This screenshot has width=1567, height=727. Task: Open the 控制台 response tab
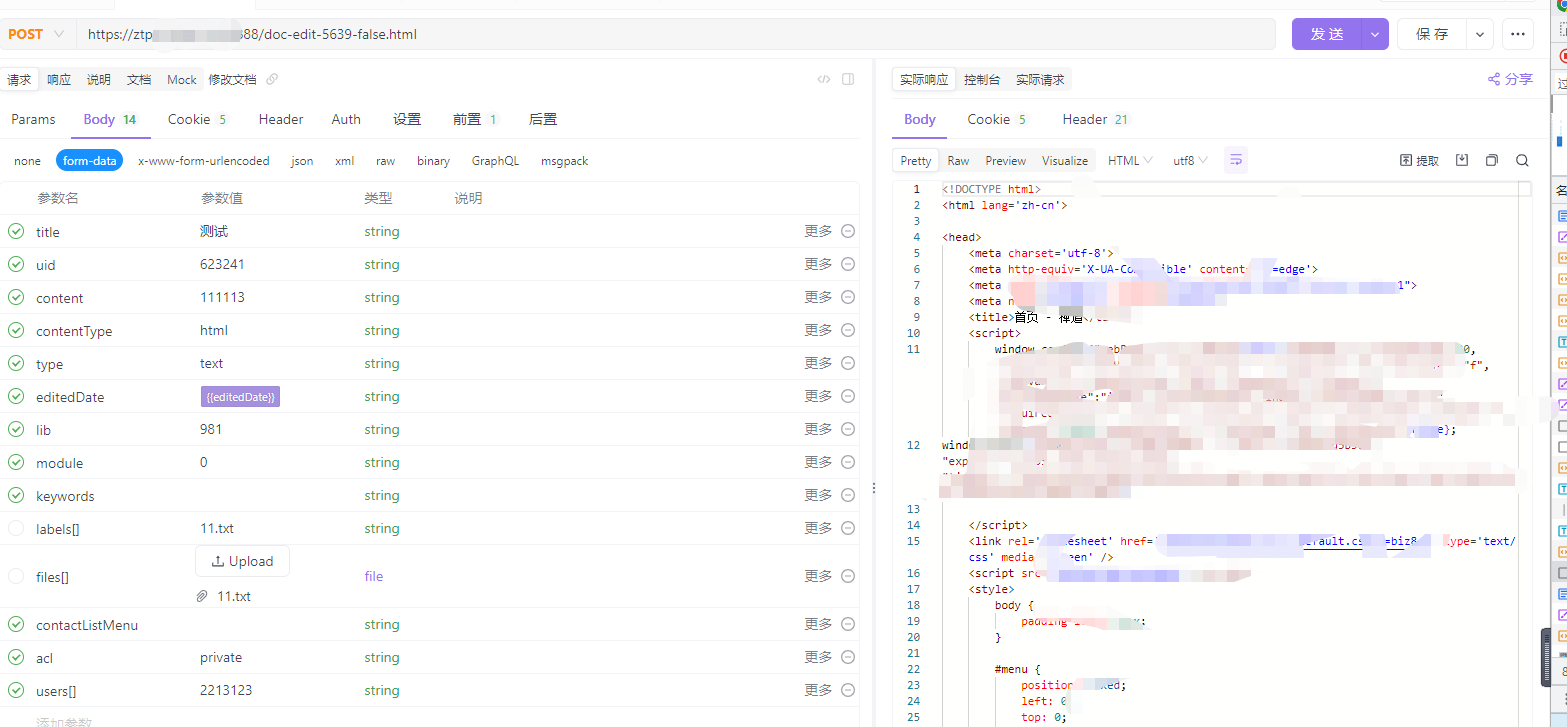981,80
